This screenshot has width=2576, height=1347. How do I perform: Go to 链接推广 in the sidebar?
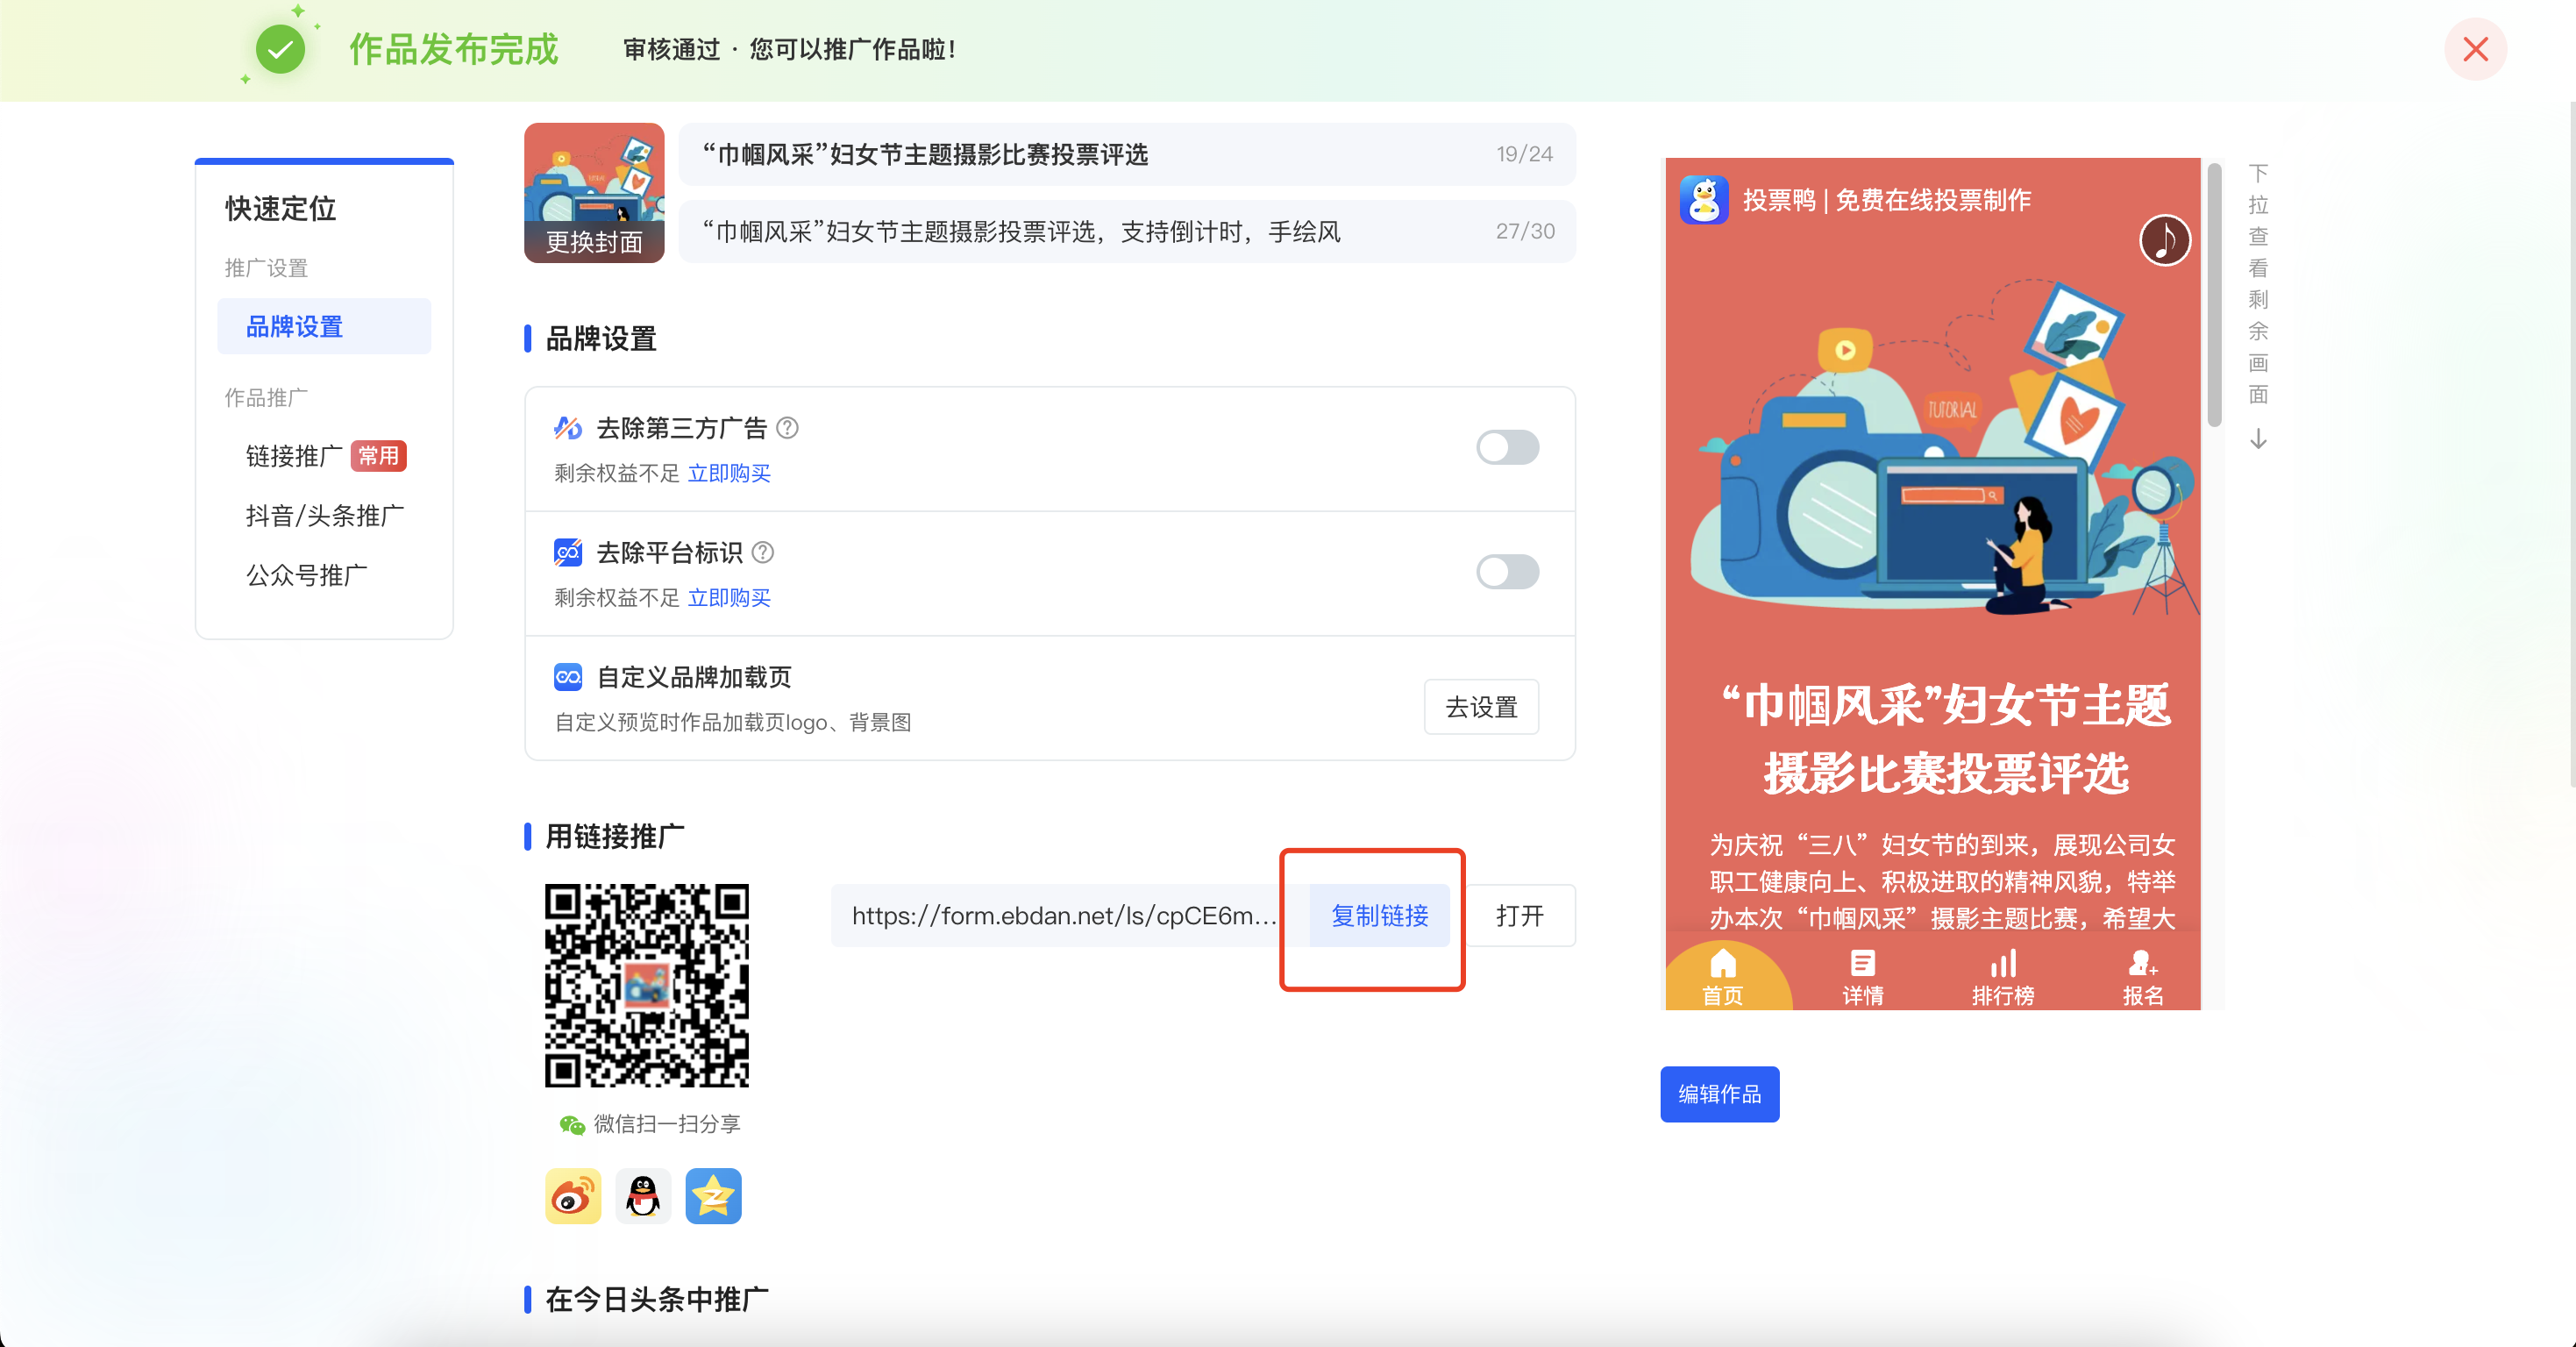tap(294, 456)
